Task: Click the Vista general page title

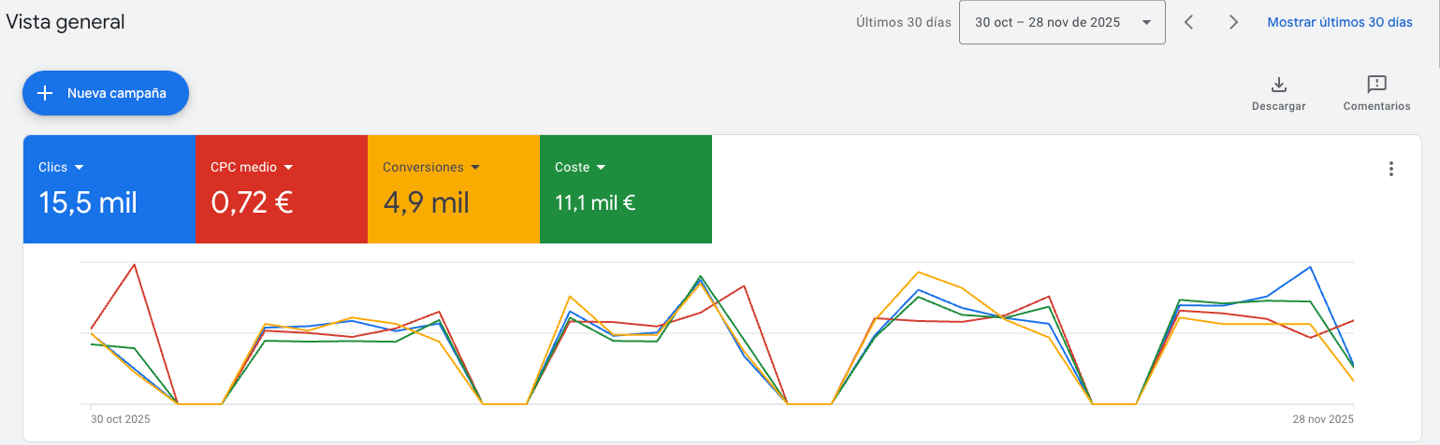Action: 65,22
